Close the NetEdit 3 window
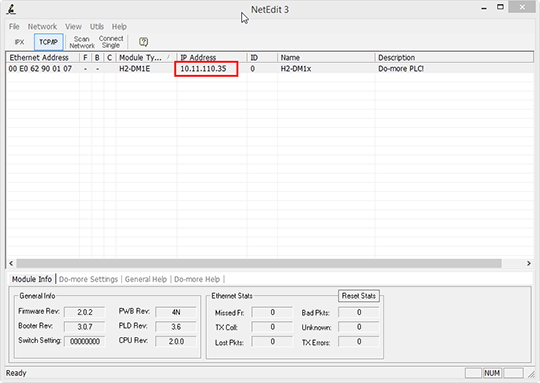Viewport: 540px width, 383px height. [x=522, y=7]
